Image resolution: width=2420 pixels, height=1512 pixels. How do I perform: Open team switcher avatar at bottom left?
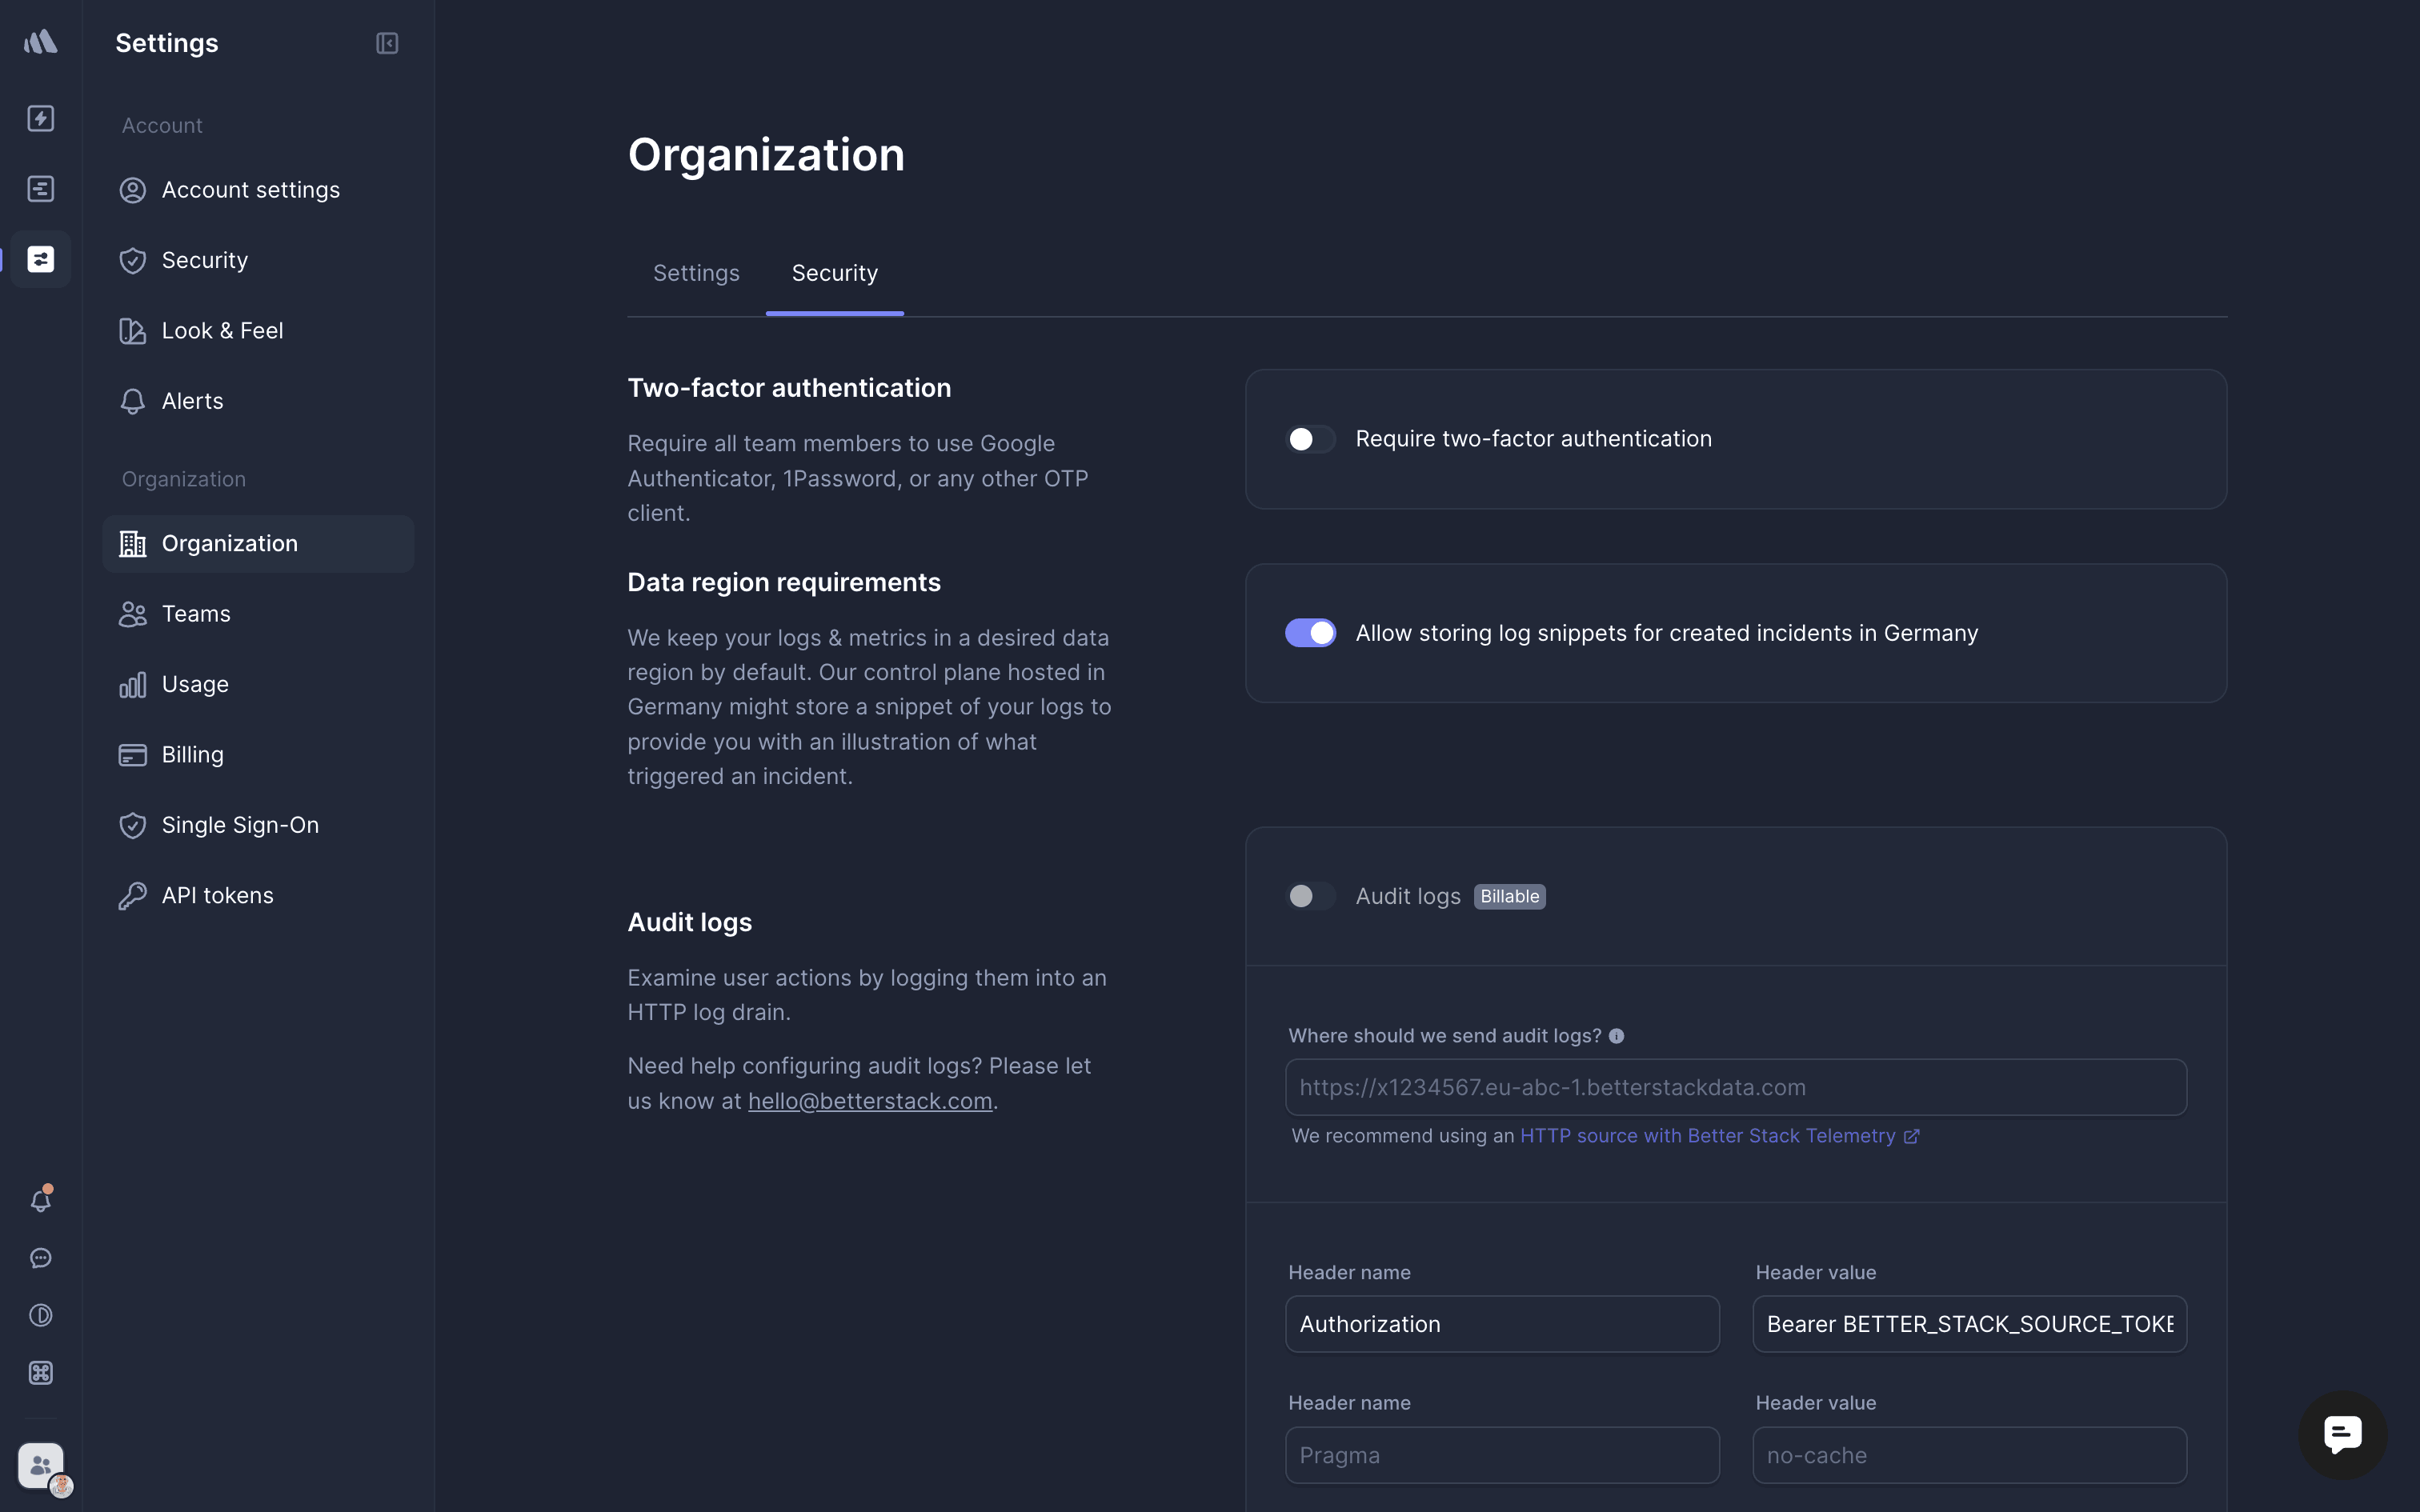tap(40, 1466)
